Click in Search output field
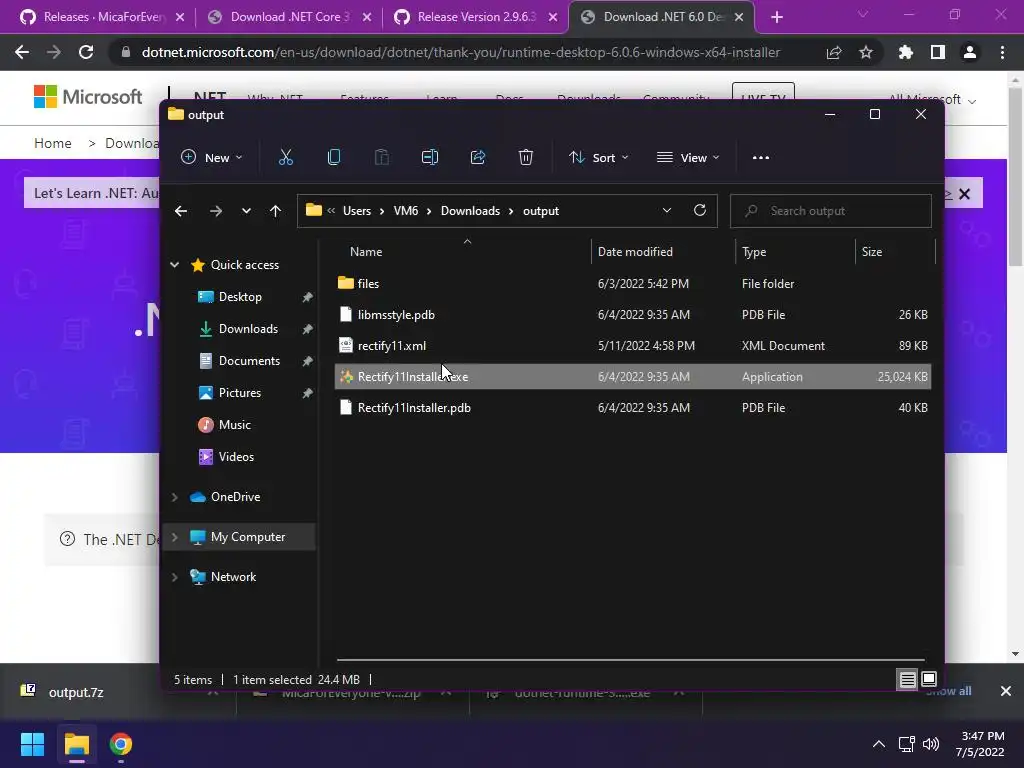Viewport: 1024px width, 768px height. tap(831, 211)
